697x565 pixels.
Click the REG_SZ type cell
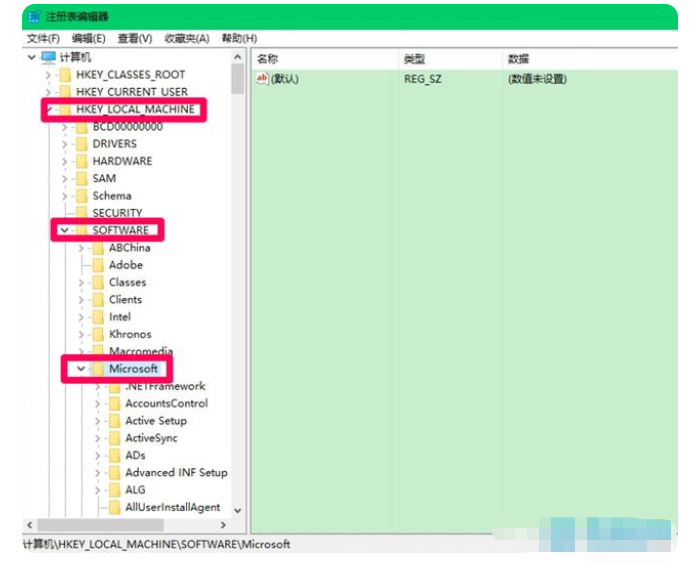tap(423, 79)
